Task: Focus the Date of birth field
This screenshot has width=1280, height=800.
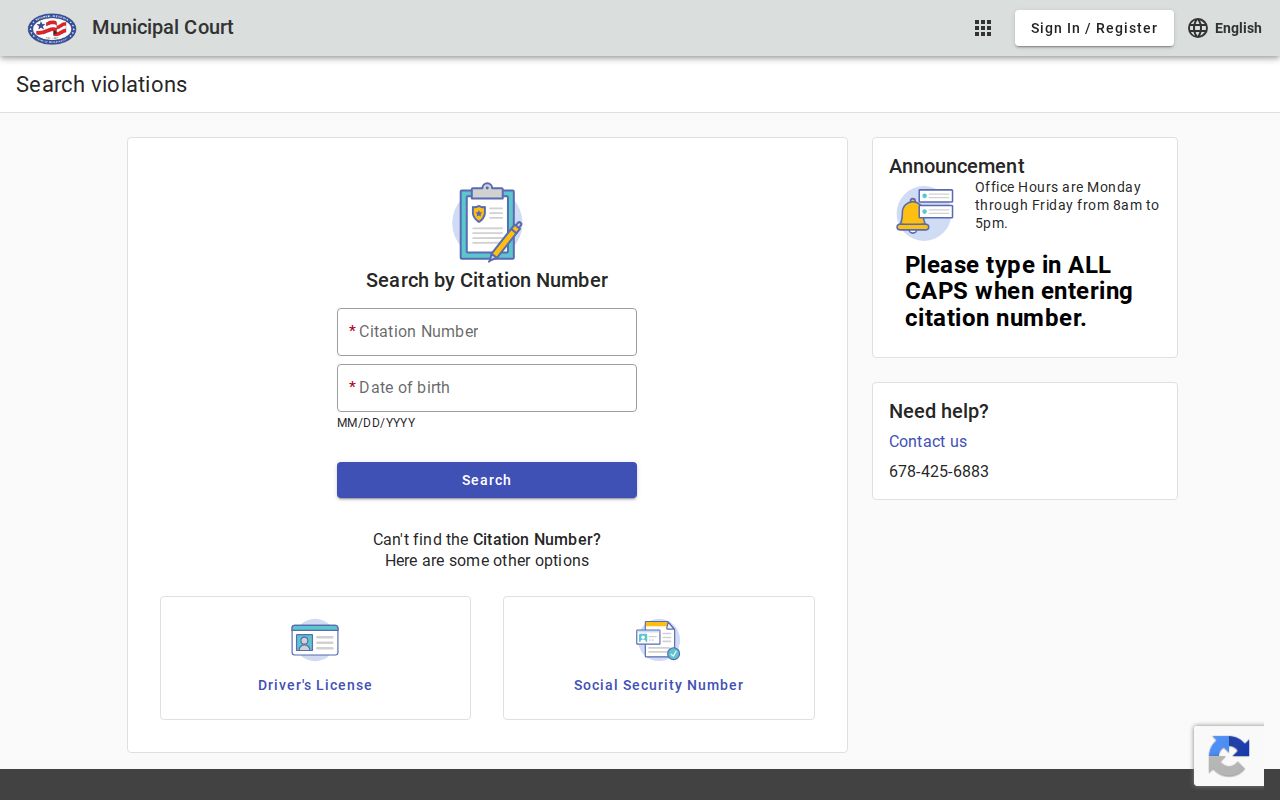Action: click(487, 388)
